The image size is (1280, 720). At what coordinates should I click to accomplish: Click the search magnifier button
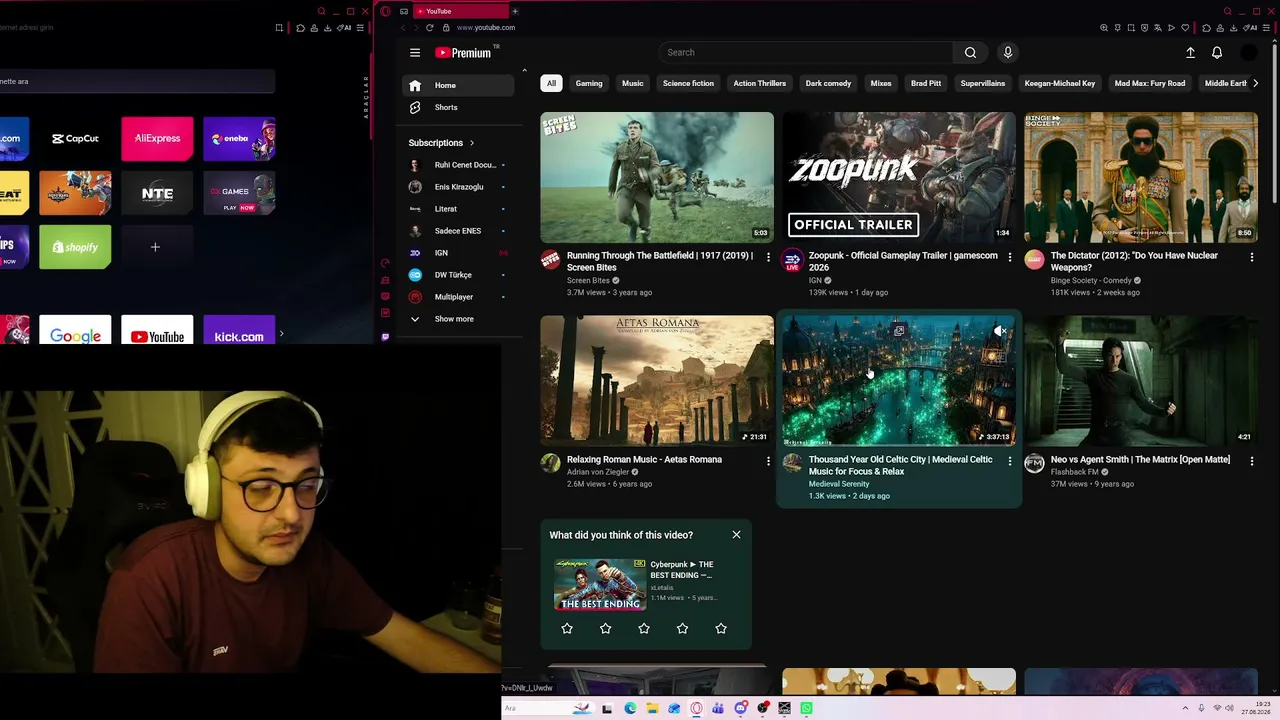pos(970,53)
